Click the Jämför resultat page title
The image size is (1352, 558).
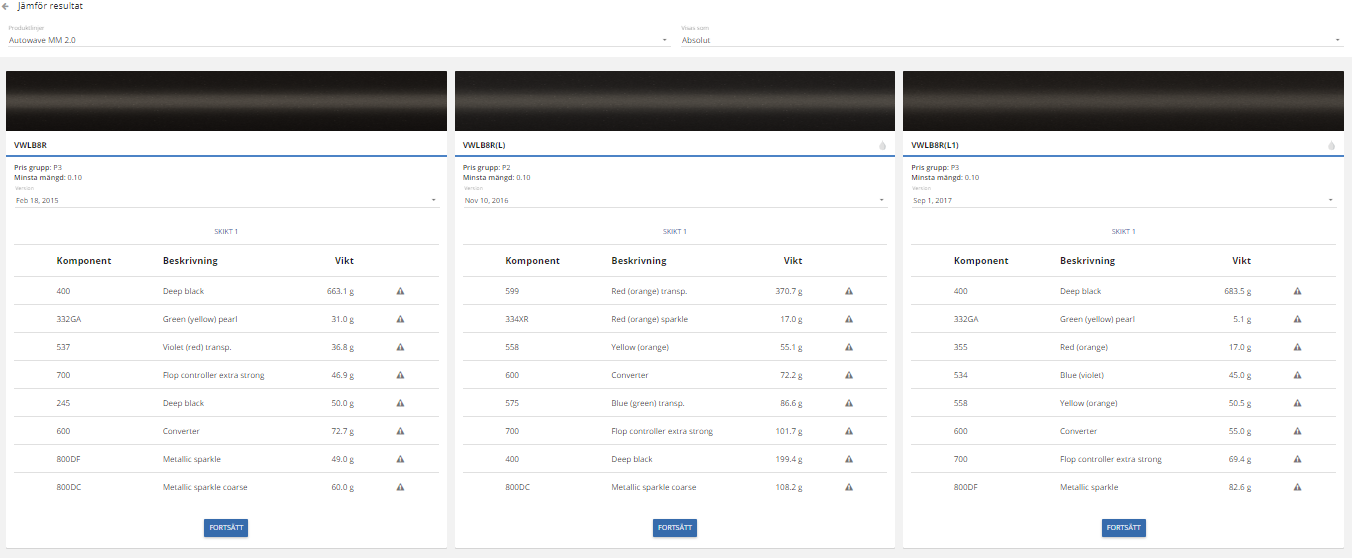click(50, 6)
